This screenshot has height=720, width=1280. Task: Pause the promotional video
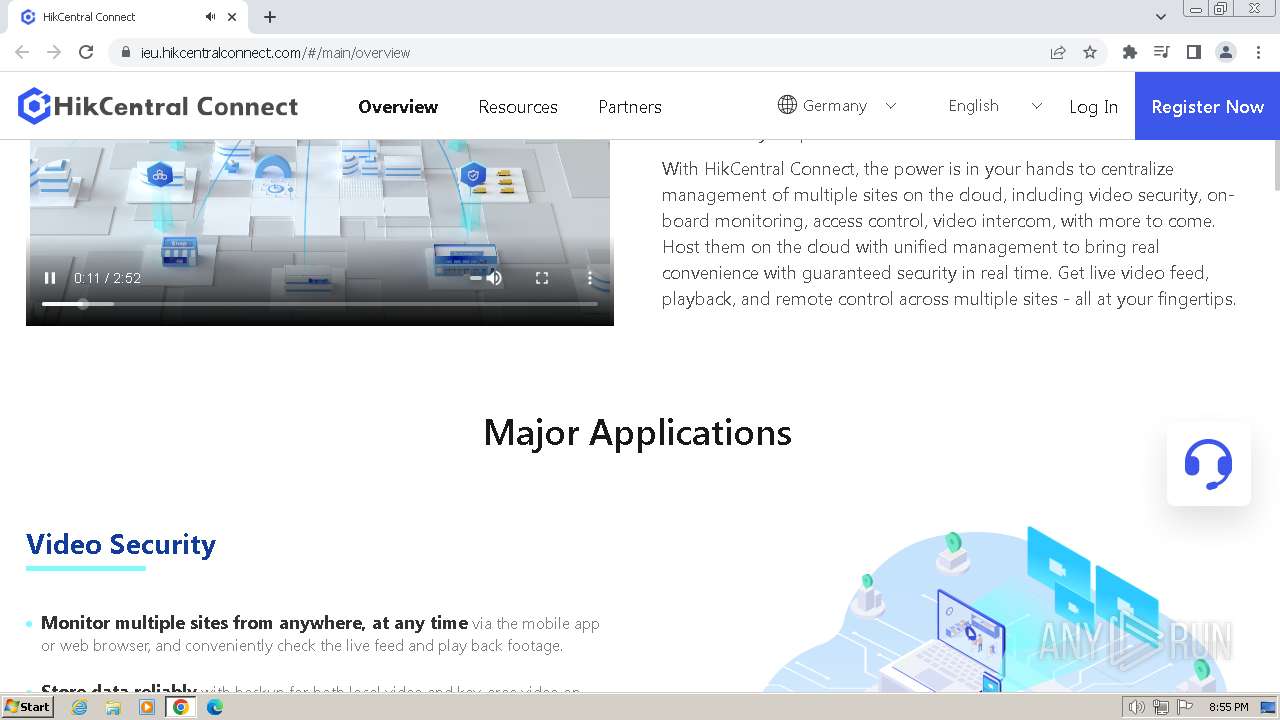click(50, 278)
